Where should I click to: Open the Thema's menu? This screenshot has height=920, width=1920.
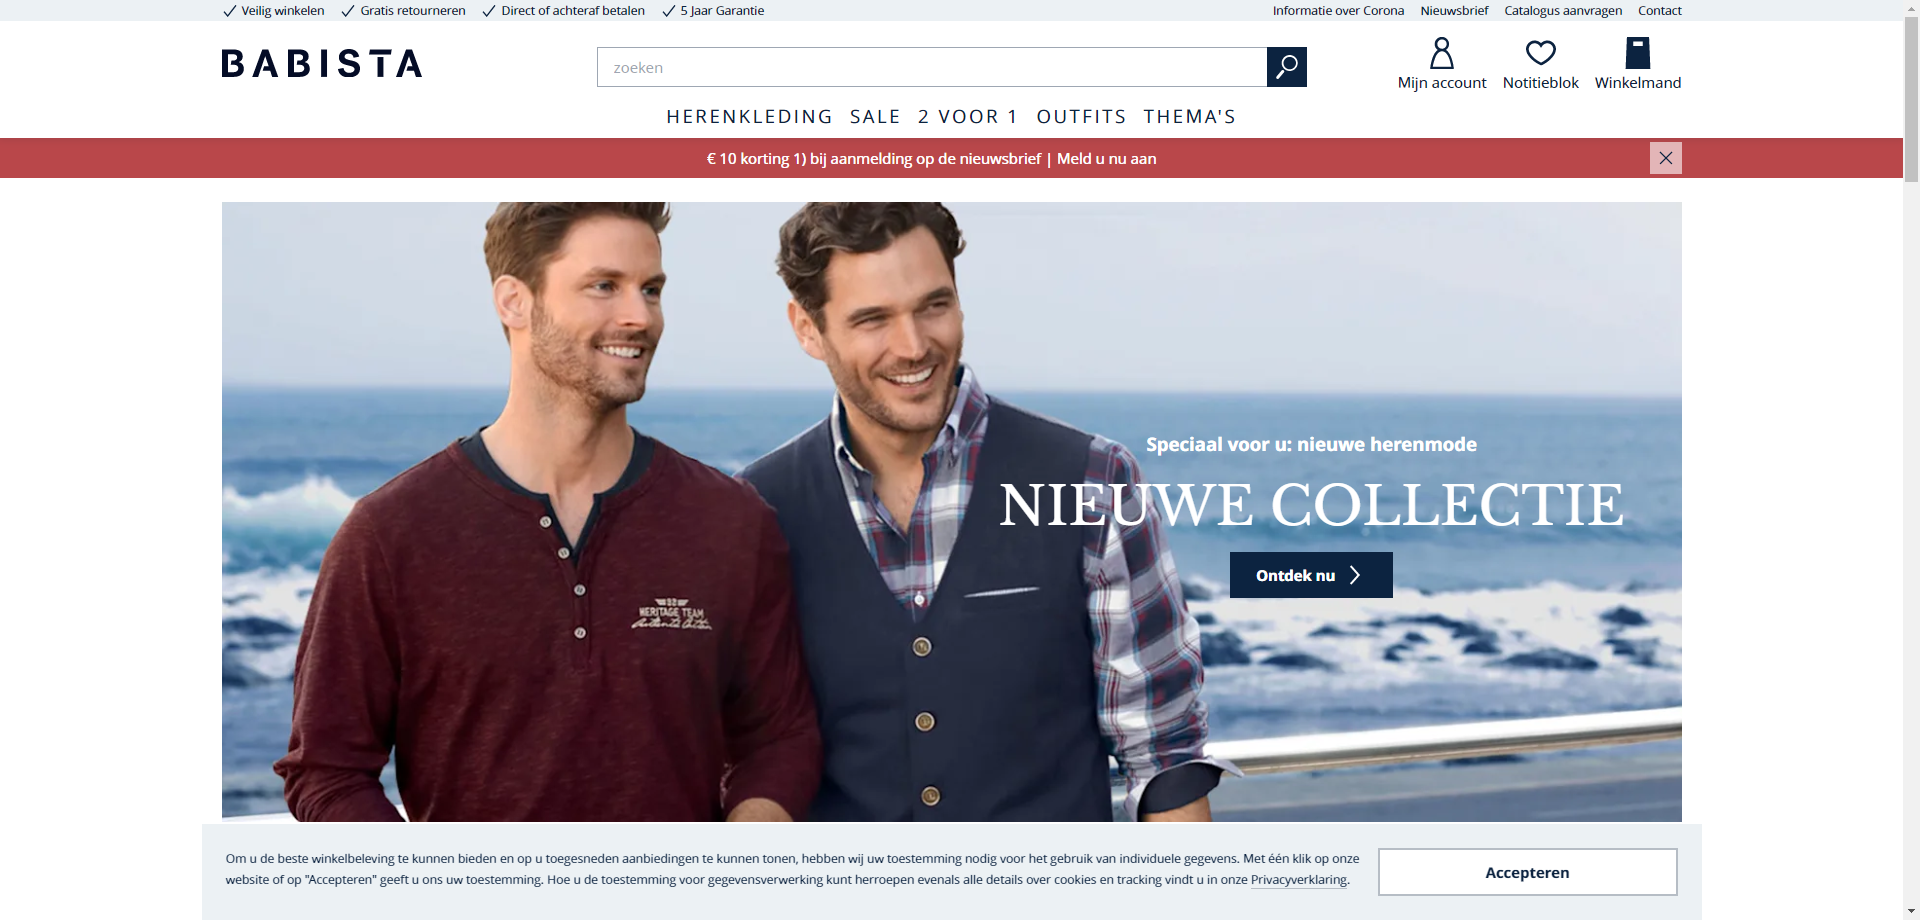point(1189,117)
